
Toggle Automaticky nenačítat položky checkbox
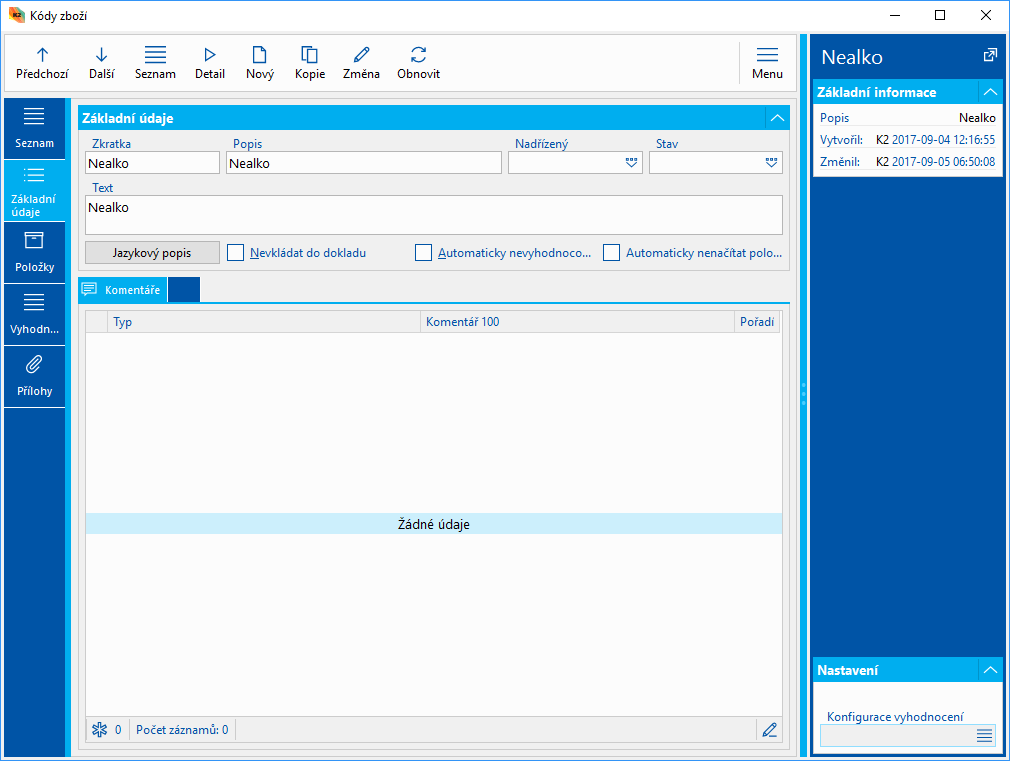[612, 253]
